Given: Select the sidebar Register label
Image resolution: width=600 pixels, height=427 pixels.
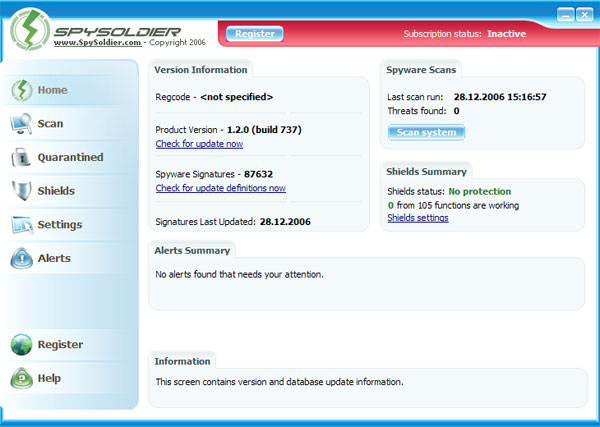Looking at the screenshot, I should [x=60, y=344].
